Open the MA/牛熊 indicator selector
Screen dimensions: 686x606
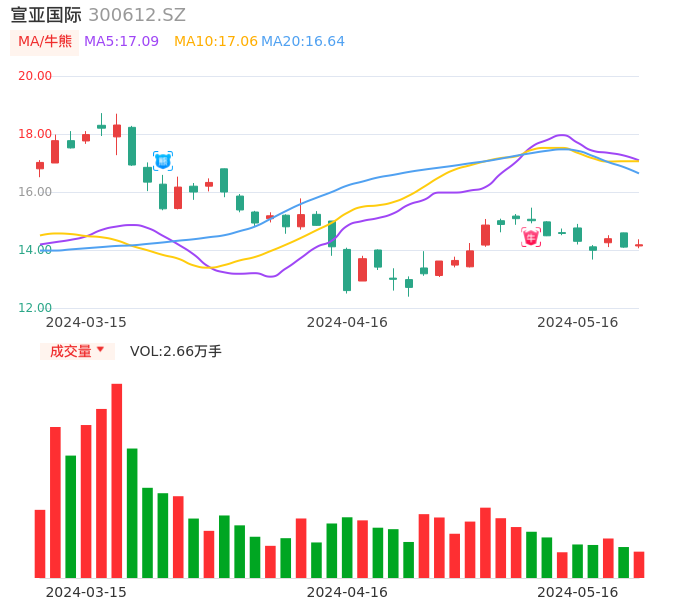(x=44, y=42)
